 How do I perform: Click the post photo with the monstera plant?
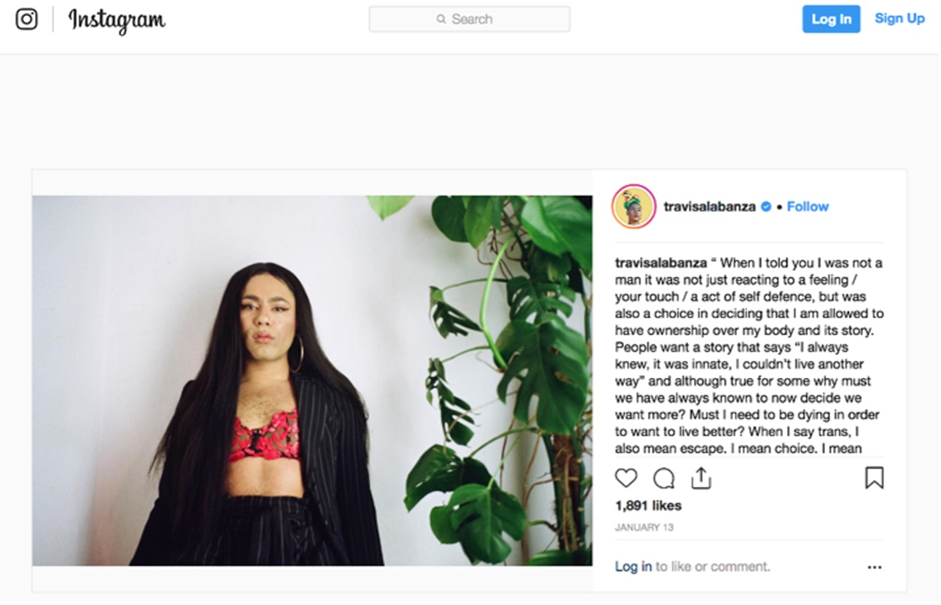(x=312, y=381)
